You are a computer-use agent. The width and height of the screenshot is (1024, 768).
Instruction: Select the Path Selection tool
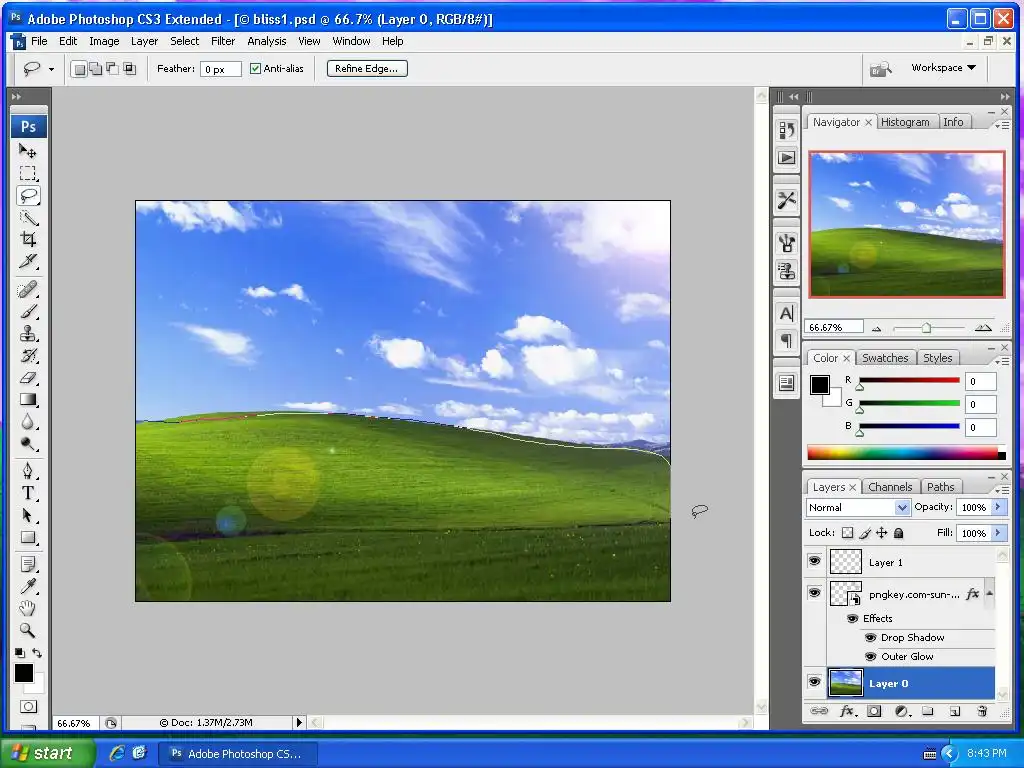tap(27, 515)
